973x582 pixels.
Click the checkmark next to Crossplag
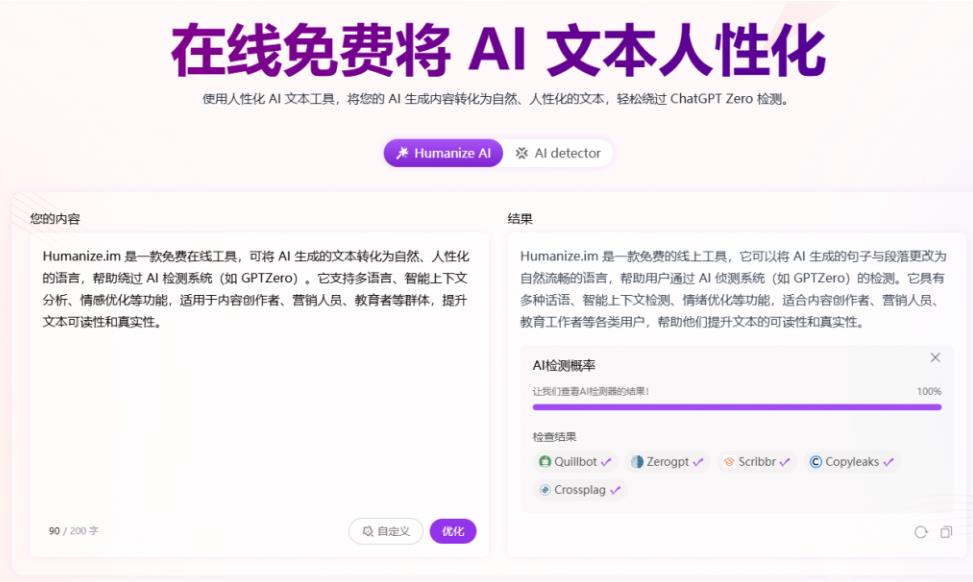point(615,490)
